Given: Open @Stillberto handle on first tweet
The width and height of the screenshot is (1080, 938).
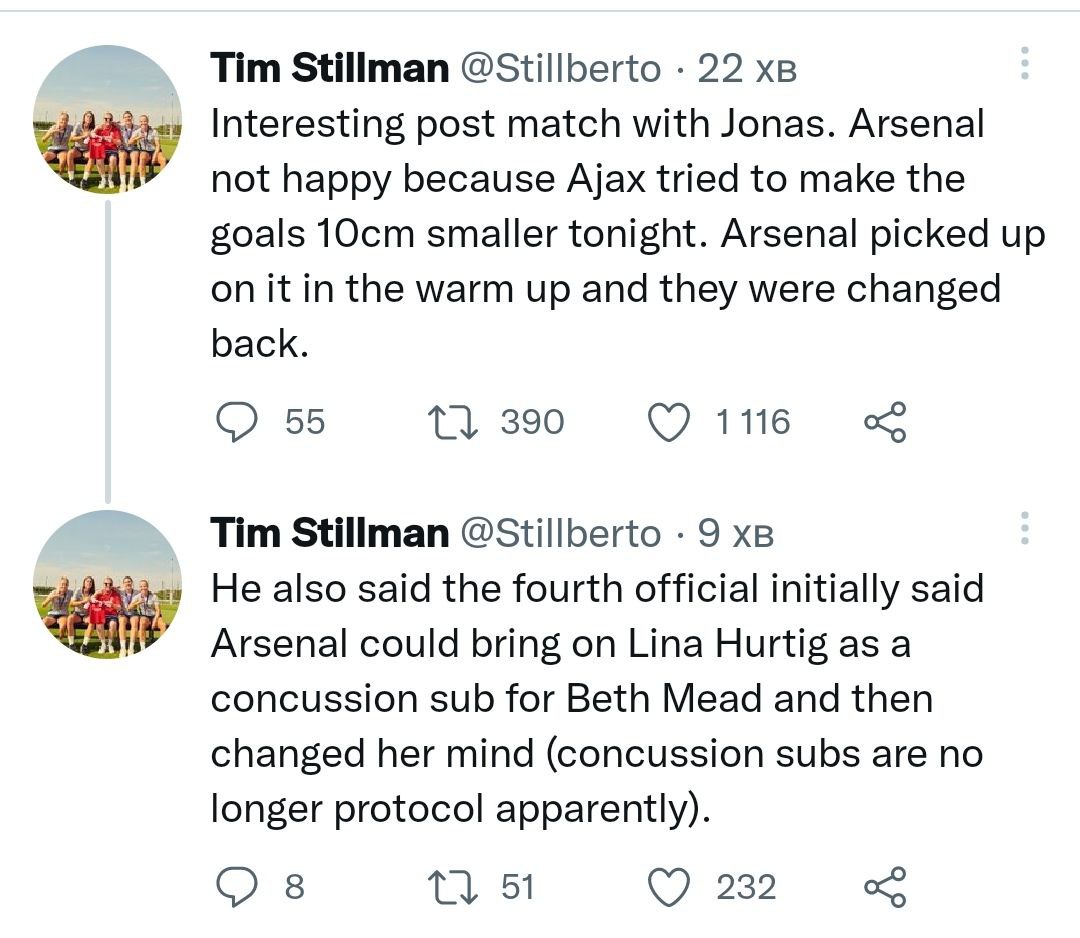Looking at the screenshot, I should [x=559, y=69].
